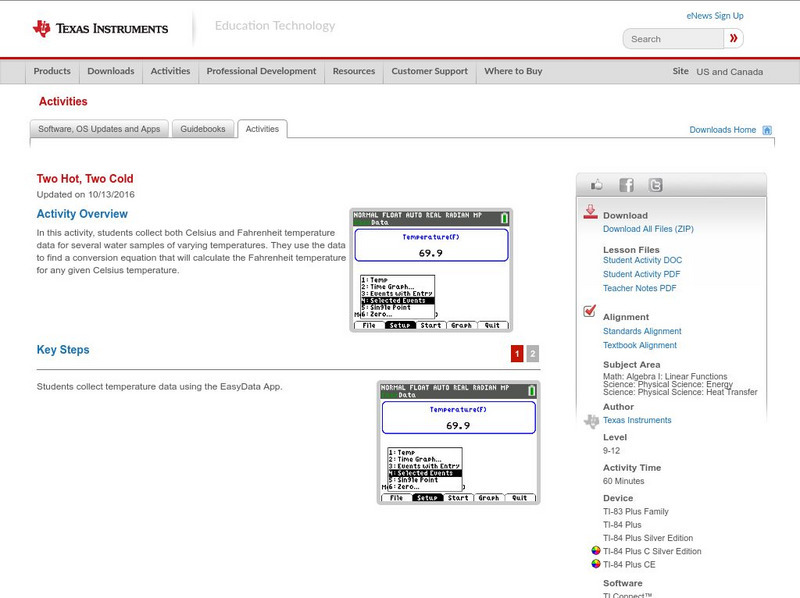This screenshot has width=800, height=598.
Task: Click the Texas Instruments logo
Action: [100, 29]
